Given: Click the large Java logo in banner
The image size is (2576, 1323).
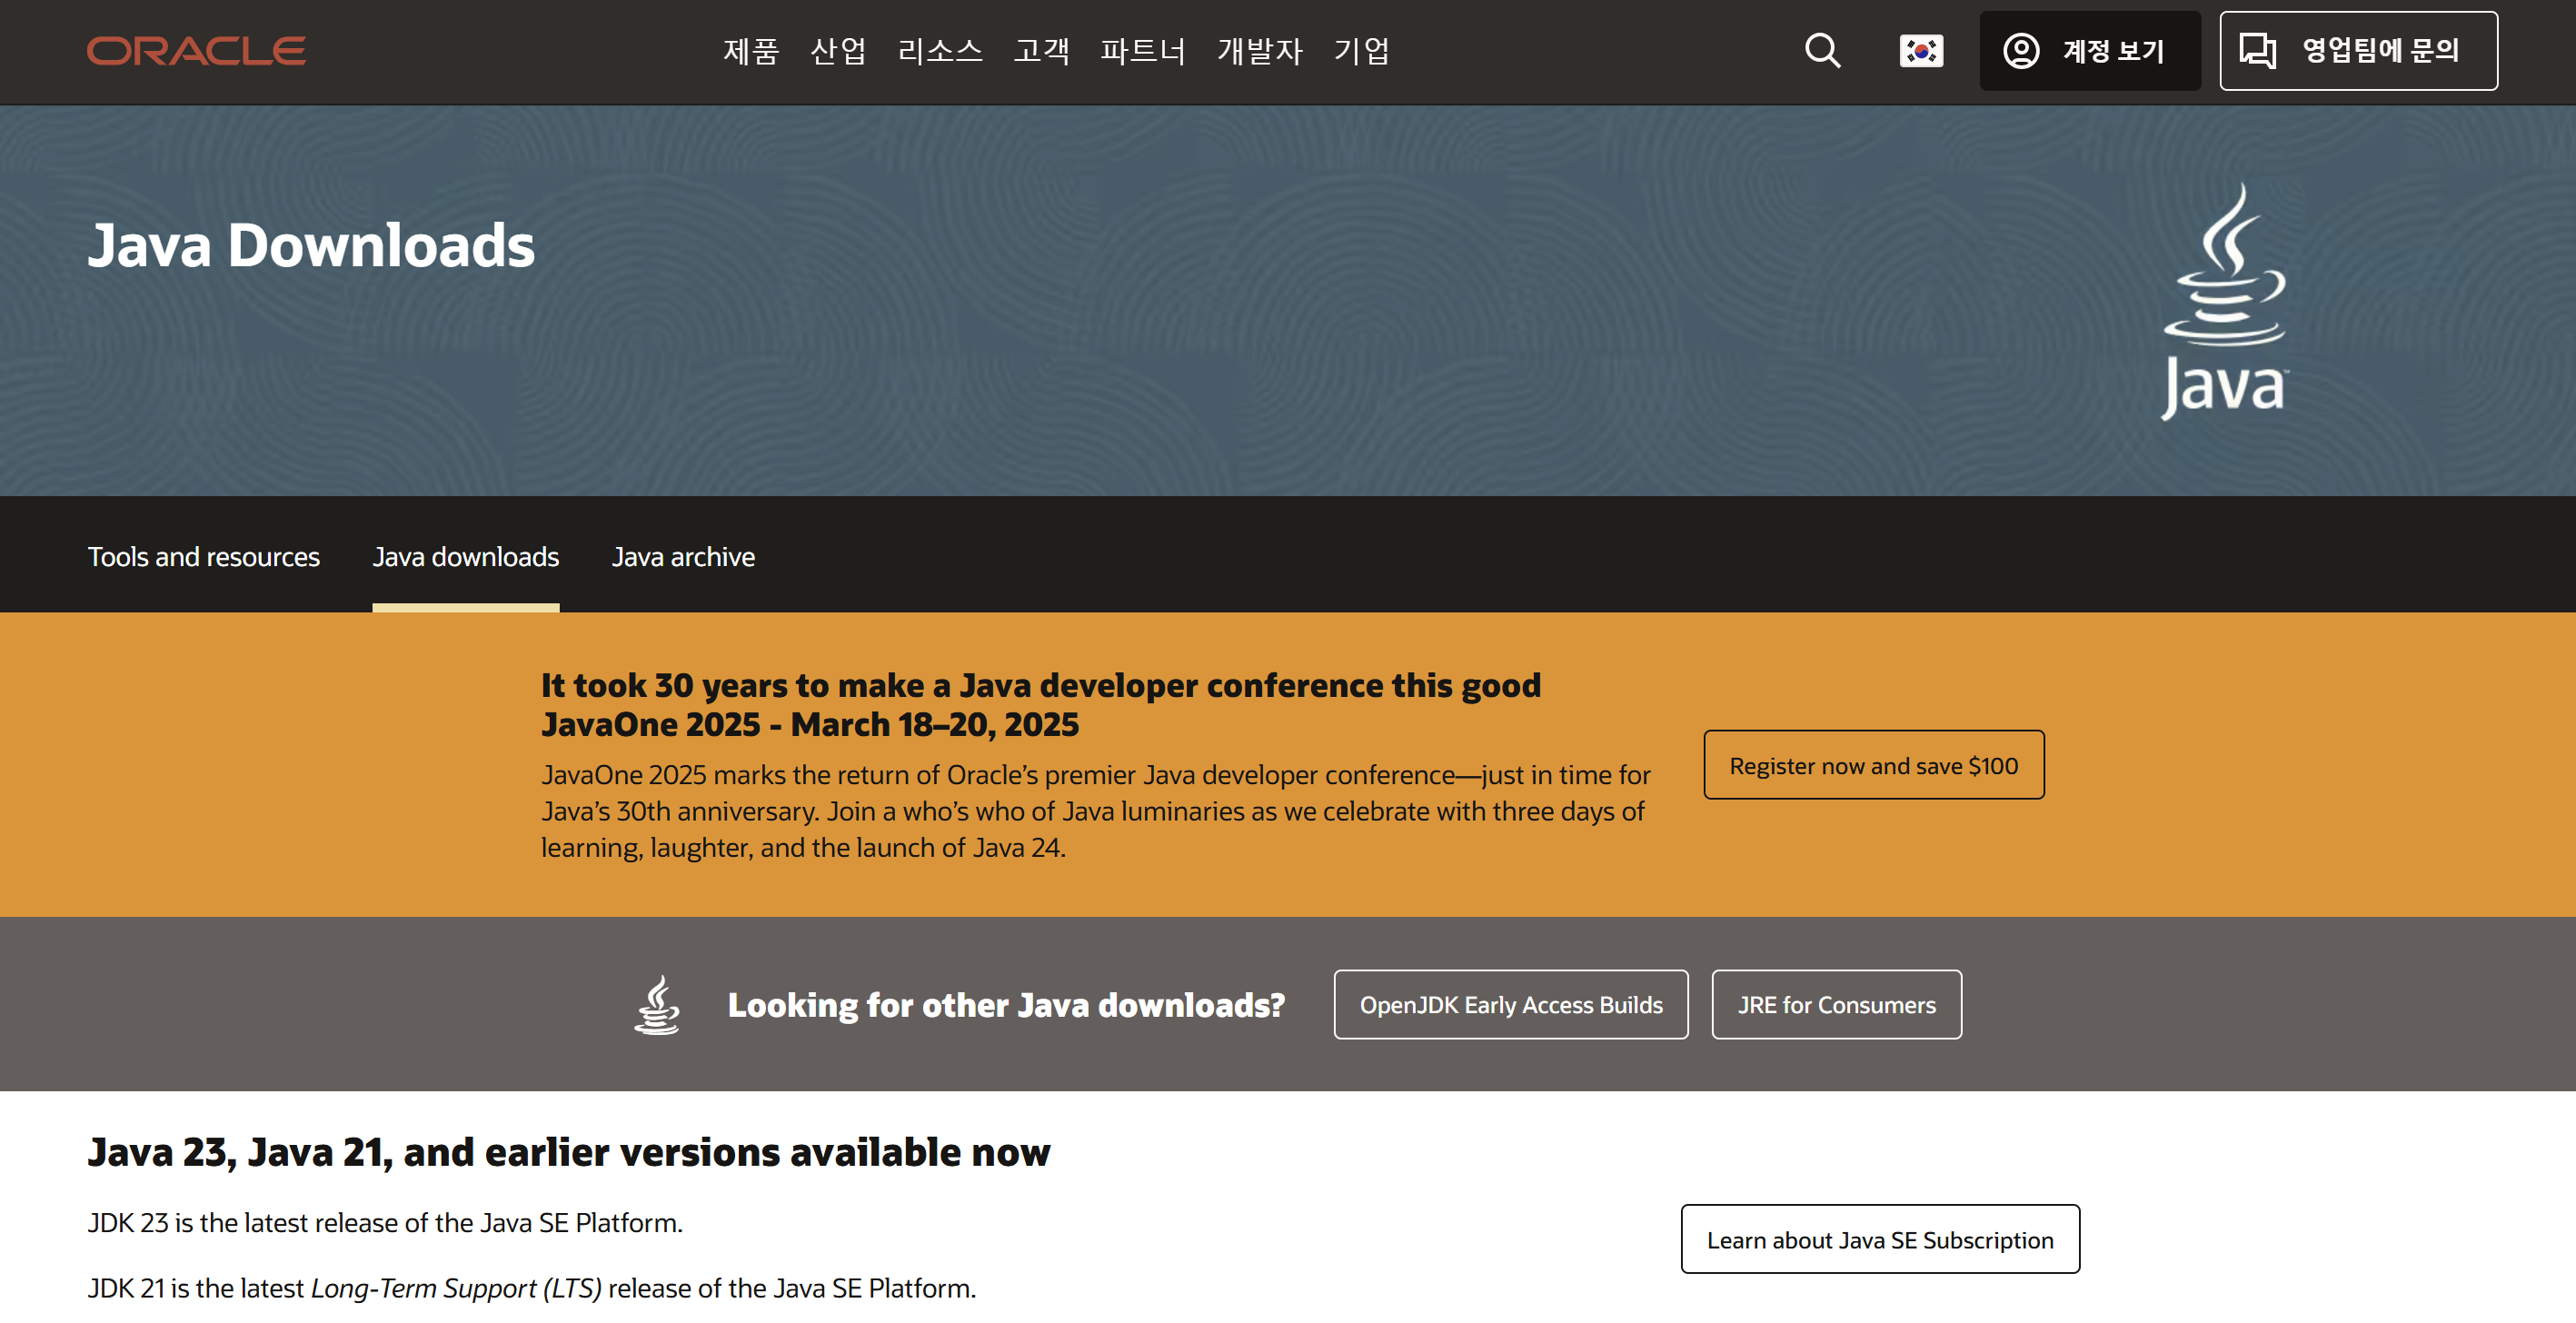Looking at the screenshot, I should (x=2224, y=300).
